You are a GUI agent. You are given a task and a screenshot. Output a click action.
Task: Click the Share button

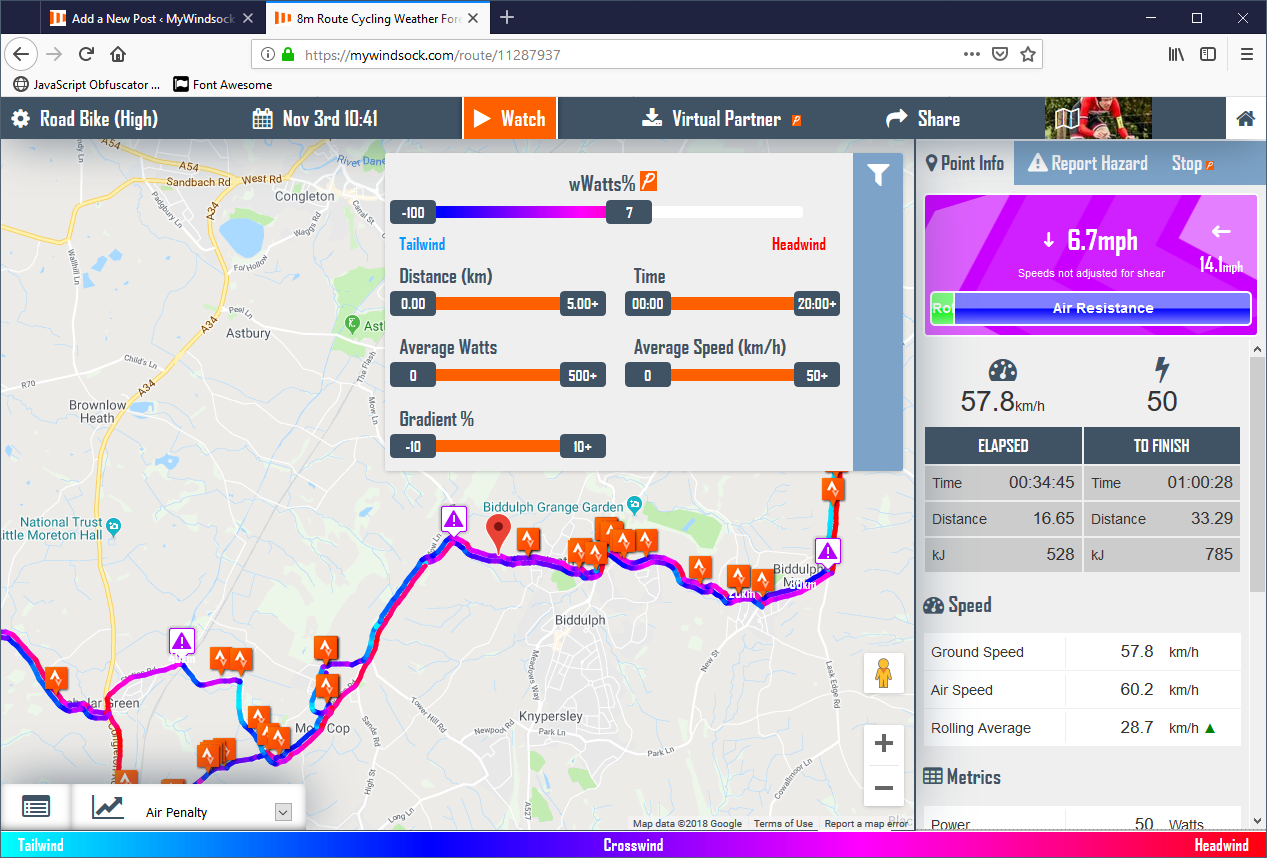point(923,119)
